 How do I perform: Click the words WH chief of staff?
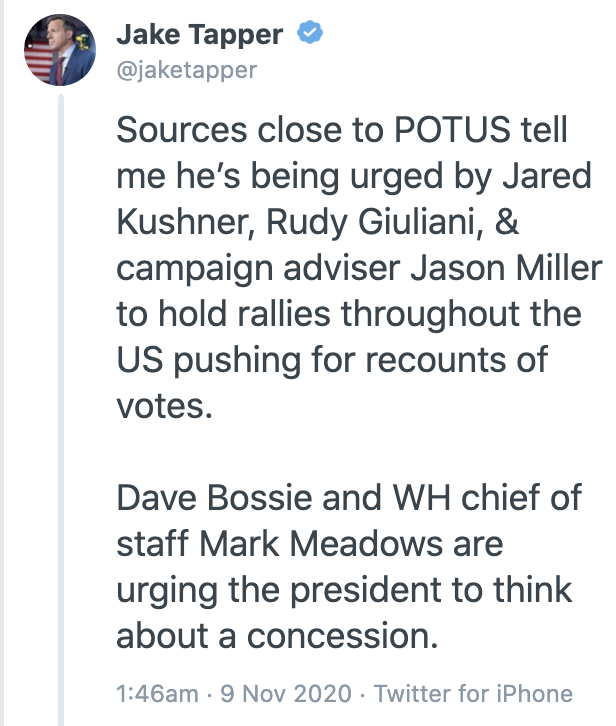coord(349,520)
